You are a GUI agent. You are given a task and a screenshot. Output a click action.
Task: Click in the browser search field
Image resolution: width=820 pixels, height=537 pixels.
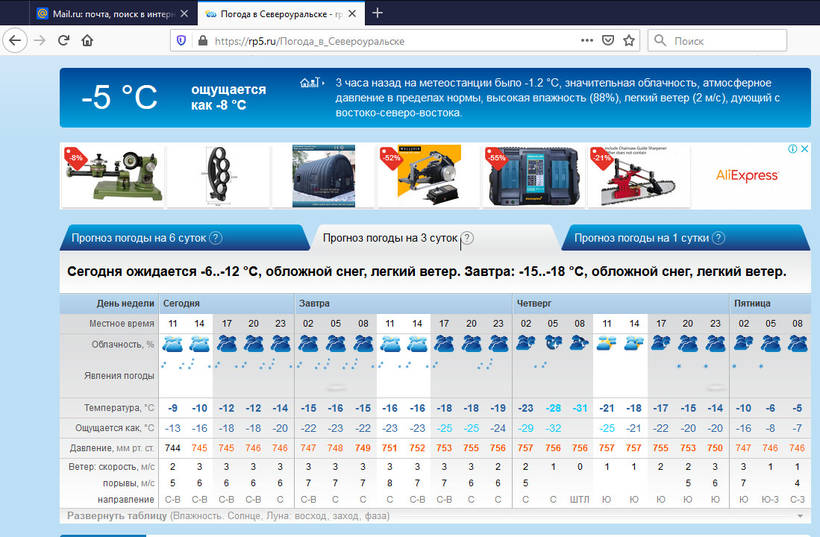click(x=730, y=41)
